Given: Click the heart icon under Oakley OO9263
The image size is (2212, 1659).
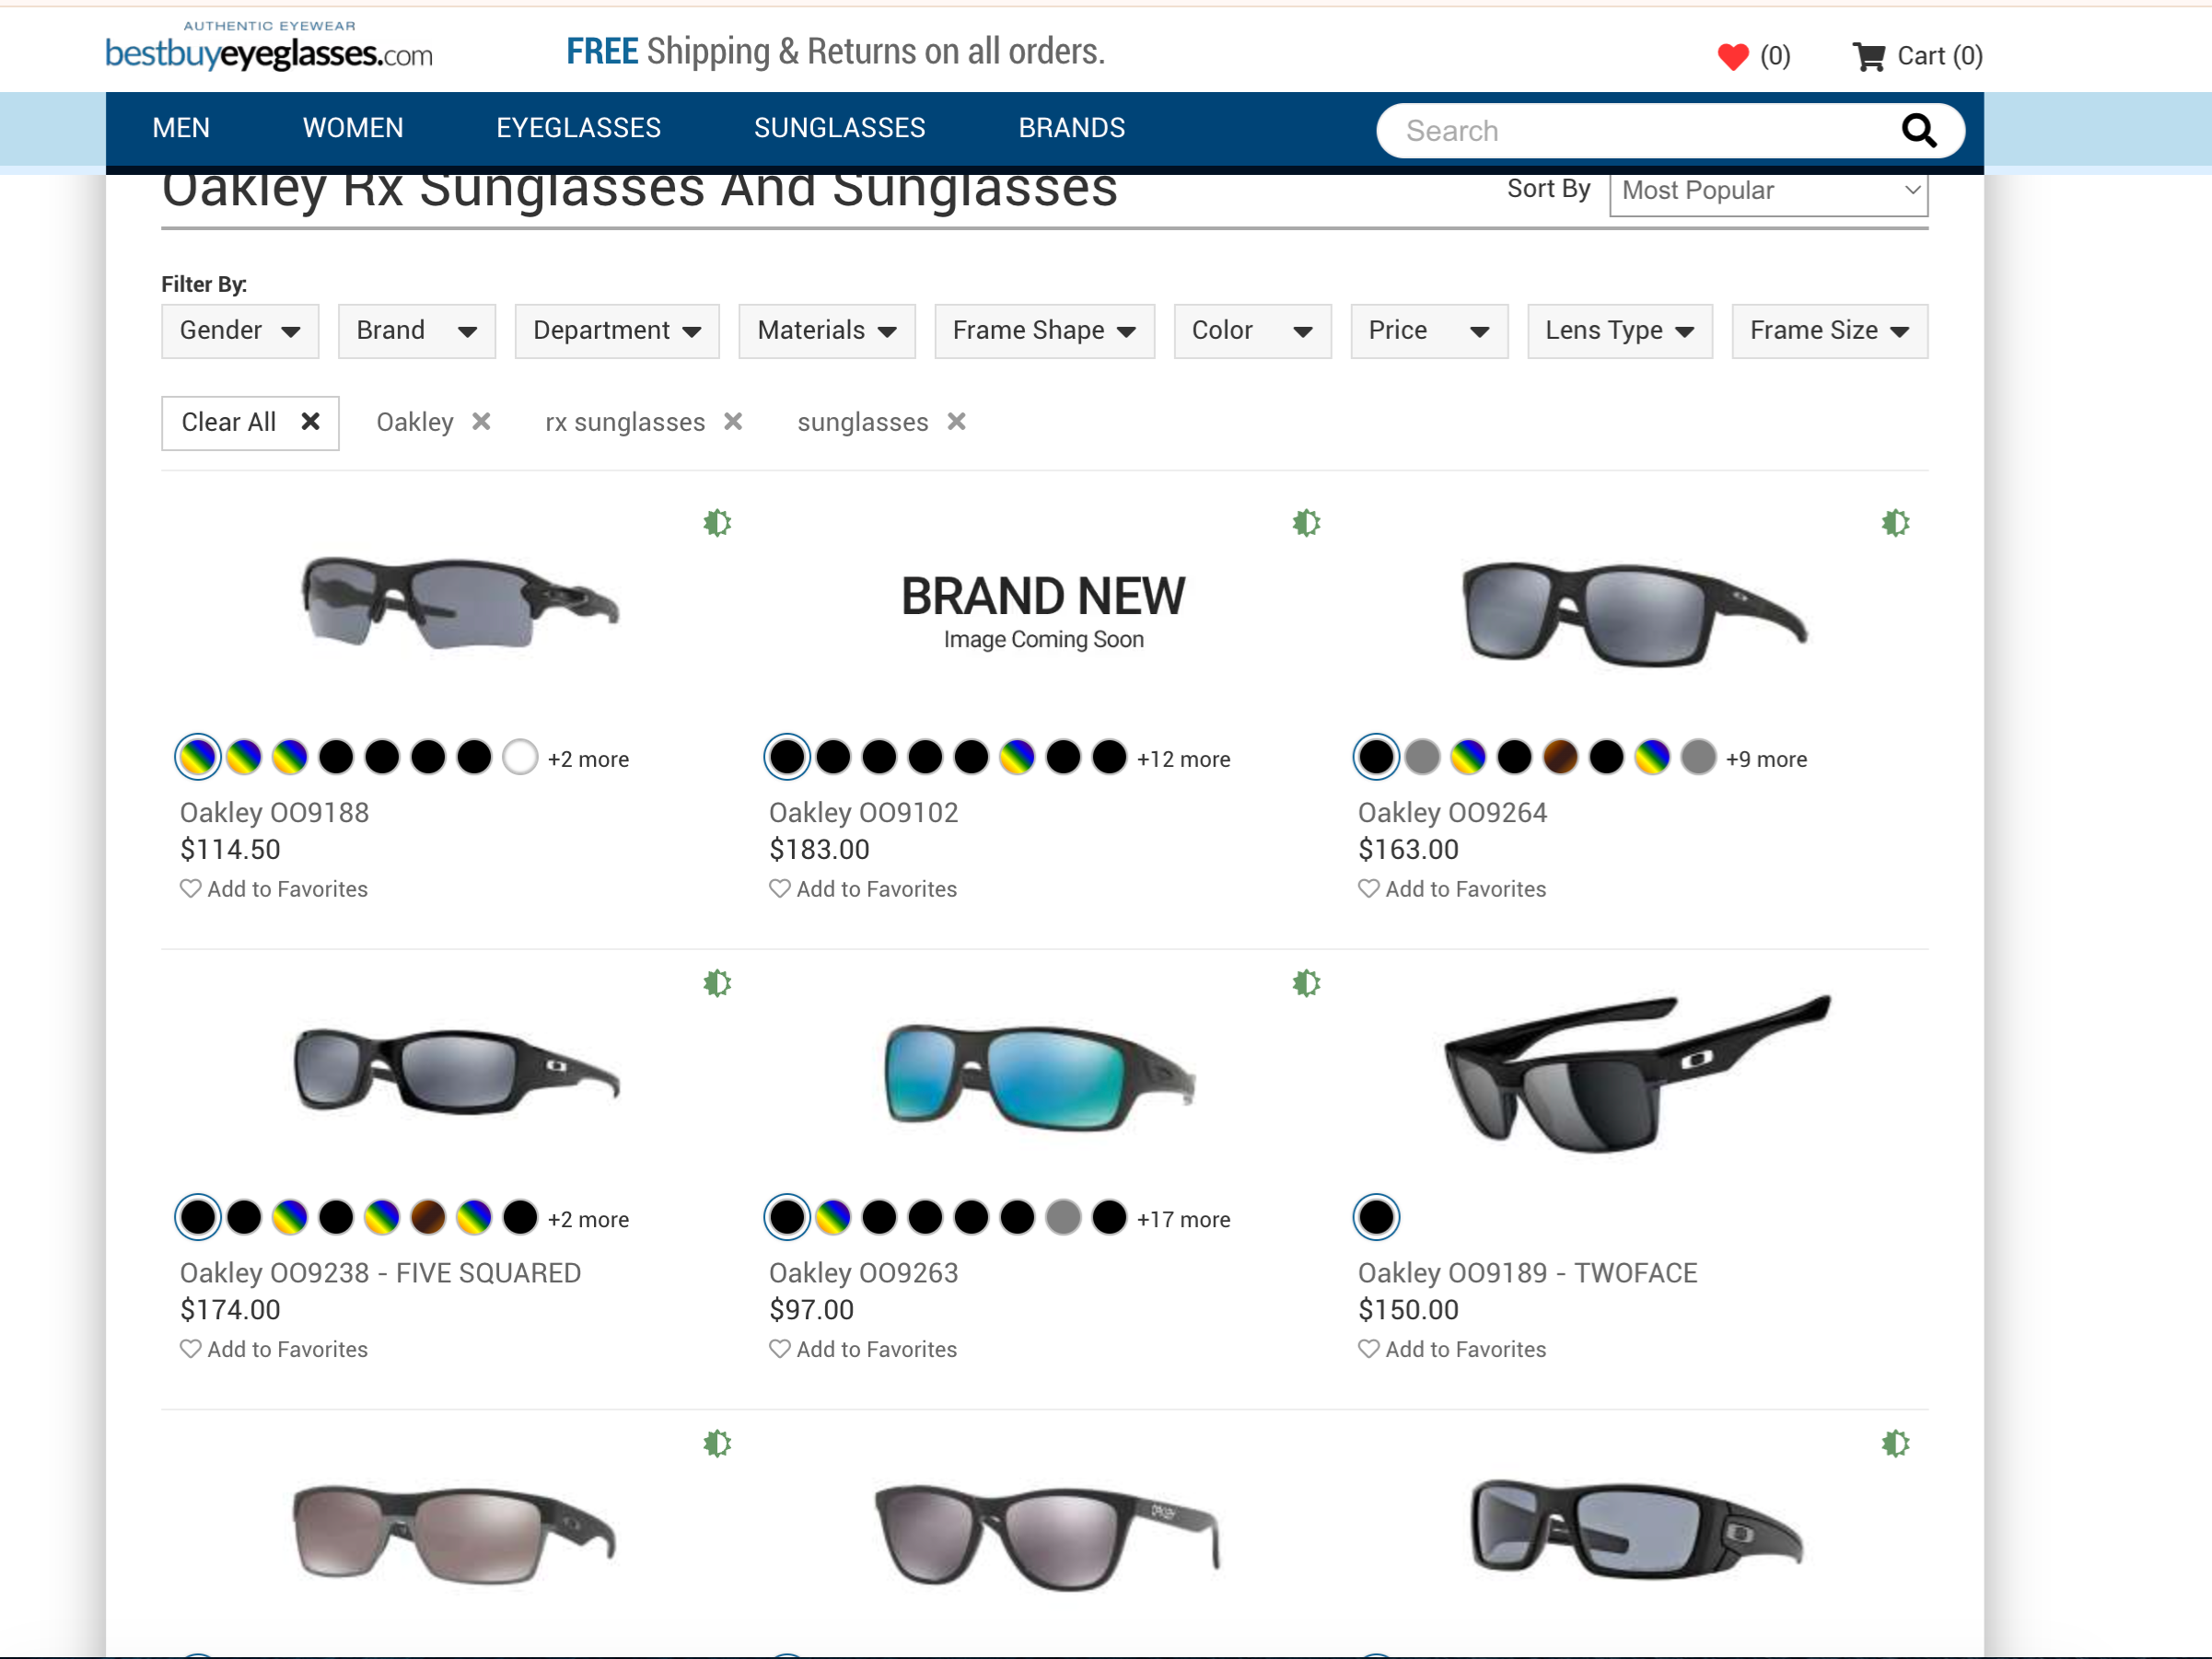Looking at the screenshot, I should point(779,1348).
